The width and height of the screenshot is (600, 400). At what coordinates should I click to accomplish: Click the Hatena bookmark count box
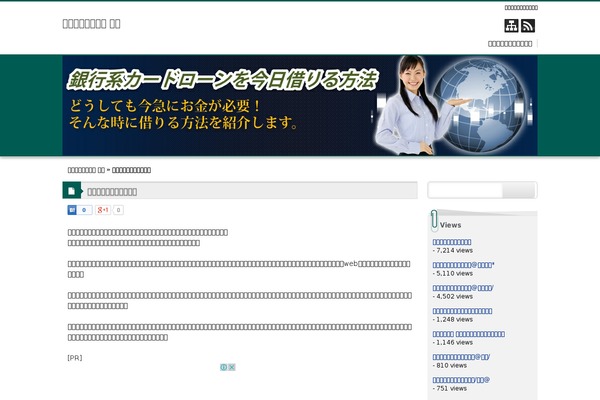(84, 210)
